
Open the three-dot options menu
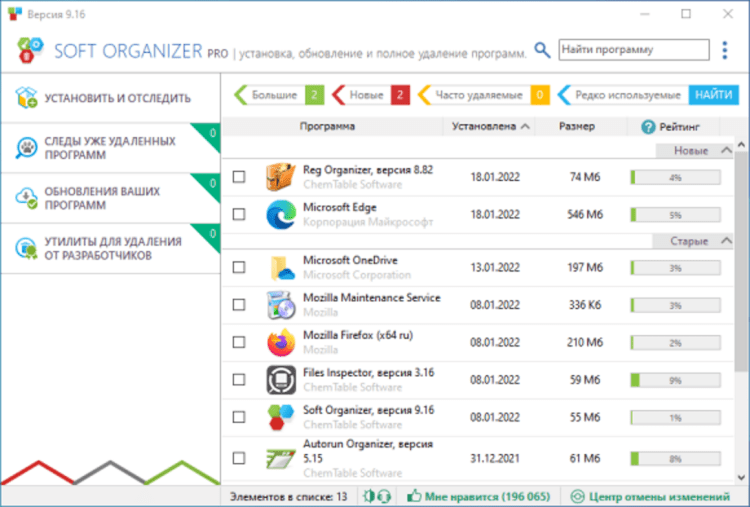725,50
